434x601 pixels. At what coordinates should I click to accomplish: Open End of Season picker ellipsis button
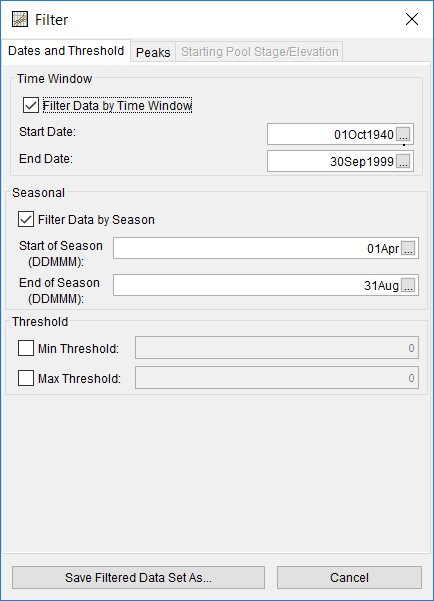point(408,285)
